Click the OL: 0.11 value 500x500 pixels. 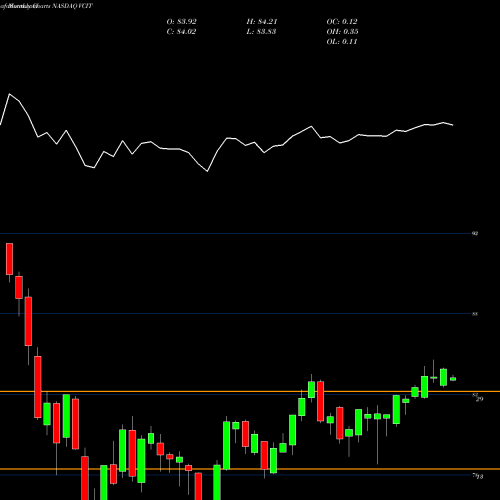pos(342,42)
